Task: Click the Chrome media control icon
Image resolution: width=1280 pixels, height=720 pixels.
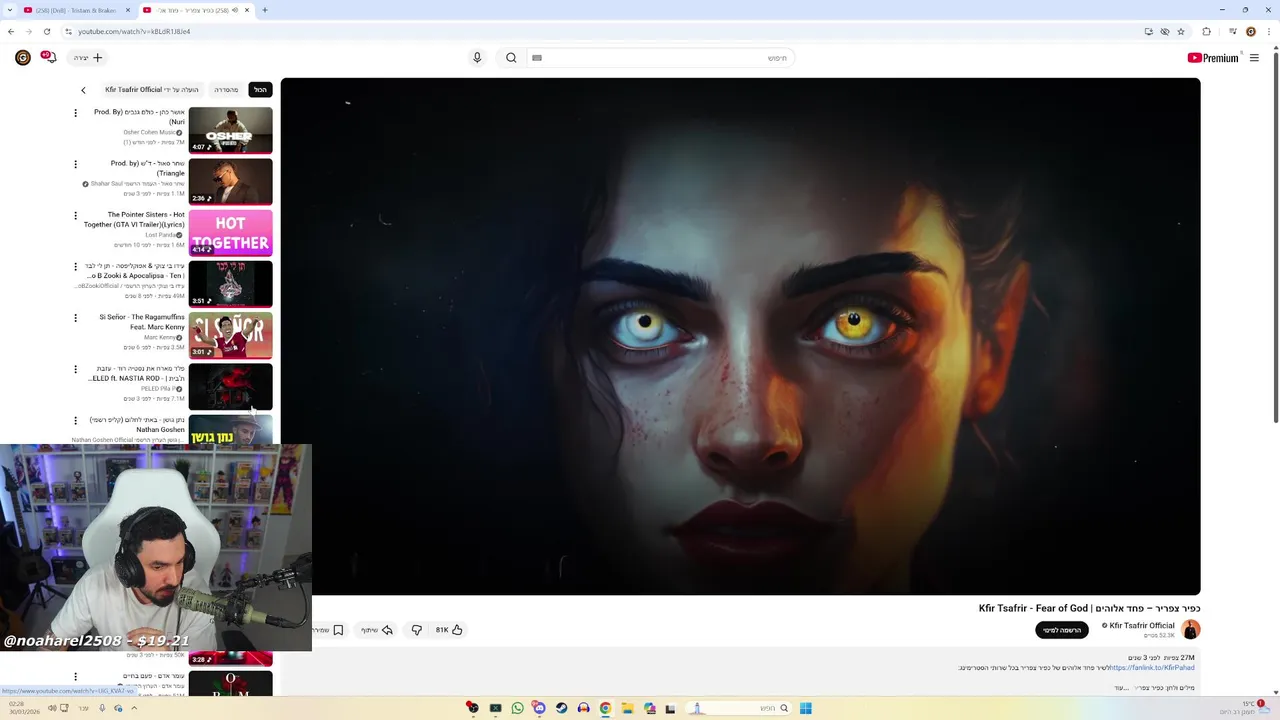Action: (x=1232, y=31)
